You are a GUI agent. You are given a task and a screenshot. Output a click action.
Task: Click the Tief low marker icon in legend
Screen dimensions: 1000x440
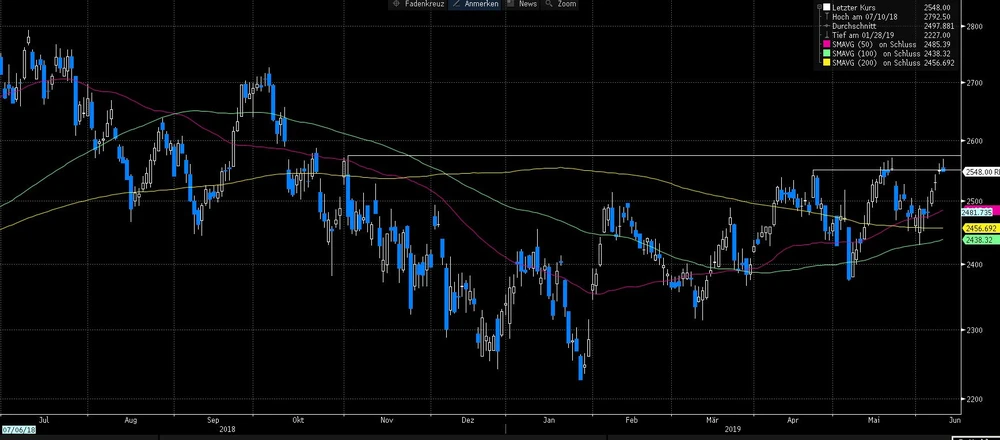826,35
